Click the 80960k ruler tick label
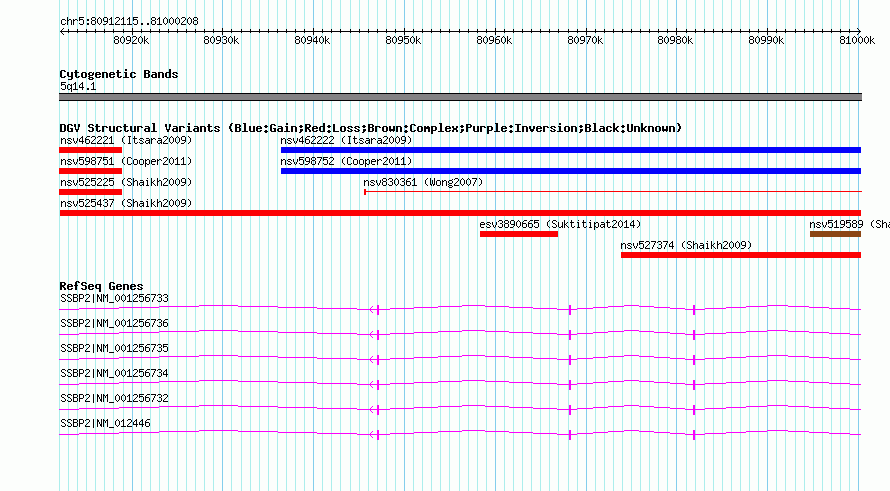 494,40
